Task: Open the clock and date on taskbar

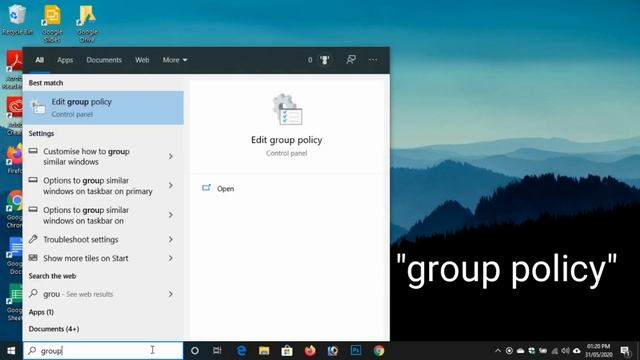Action: pos(599,351)
